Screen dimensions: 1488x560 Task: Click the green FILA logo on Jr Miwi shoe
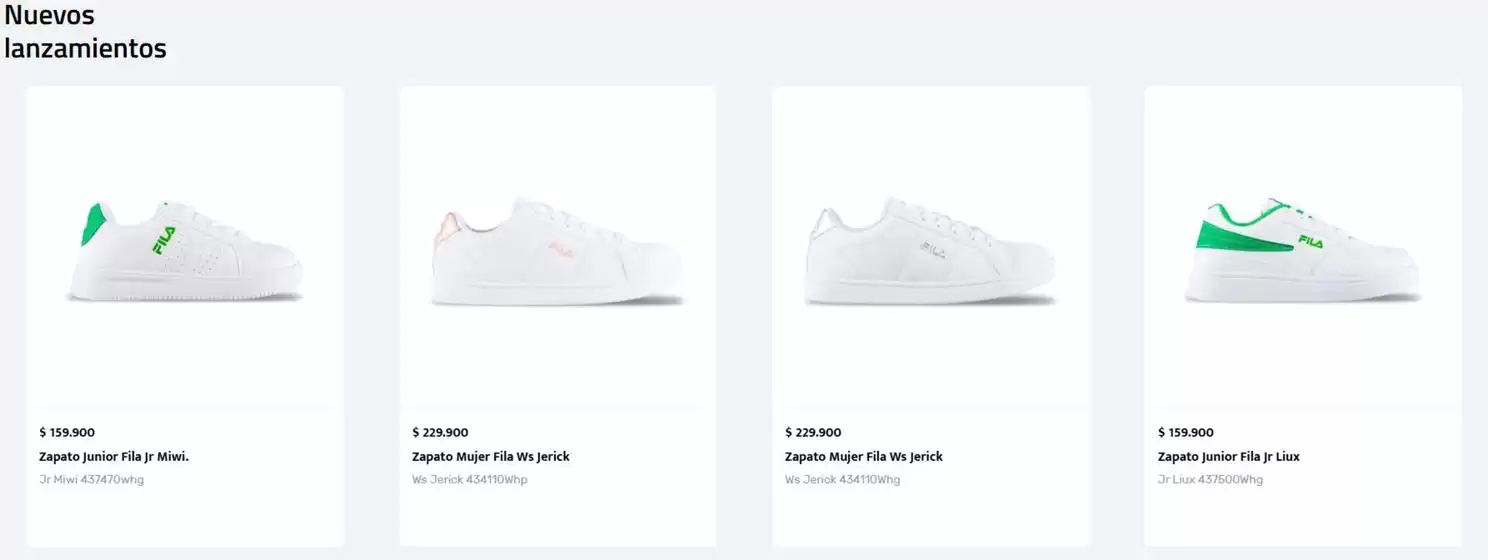pyautogui.click(x=164, y=240)
